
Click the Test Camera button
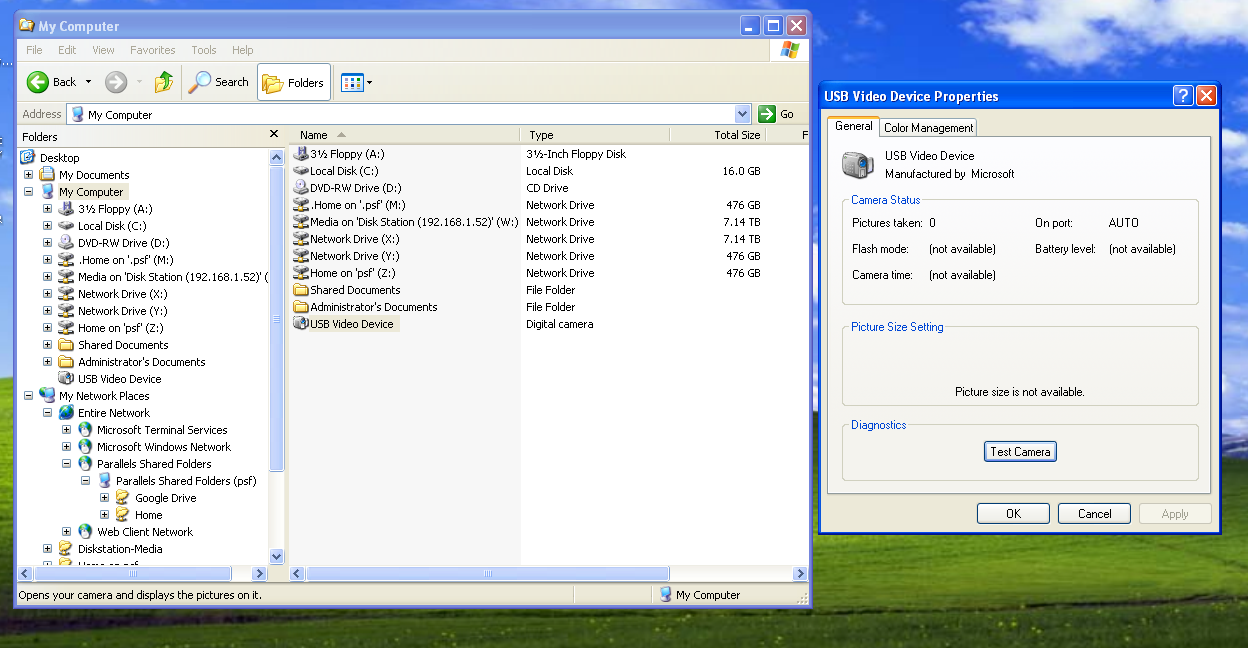1020,452
